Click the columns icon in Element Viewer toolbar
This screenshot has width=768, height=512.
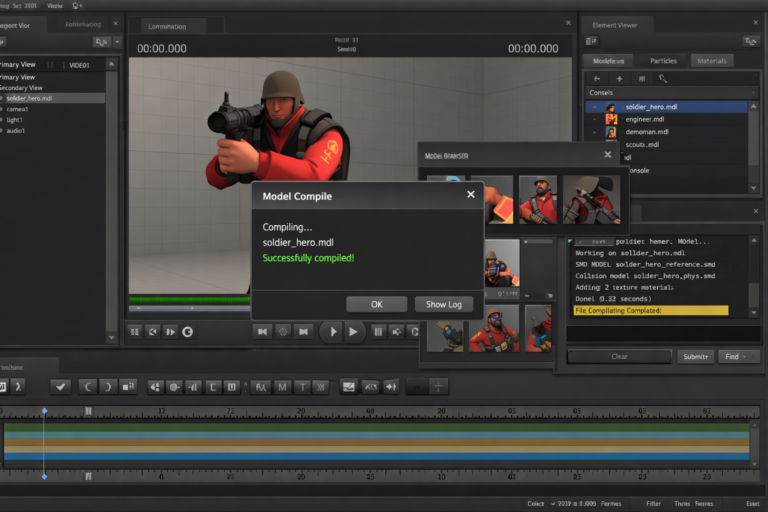pos(642,78)
